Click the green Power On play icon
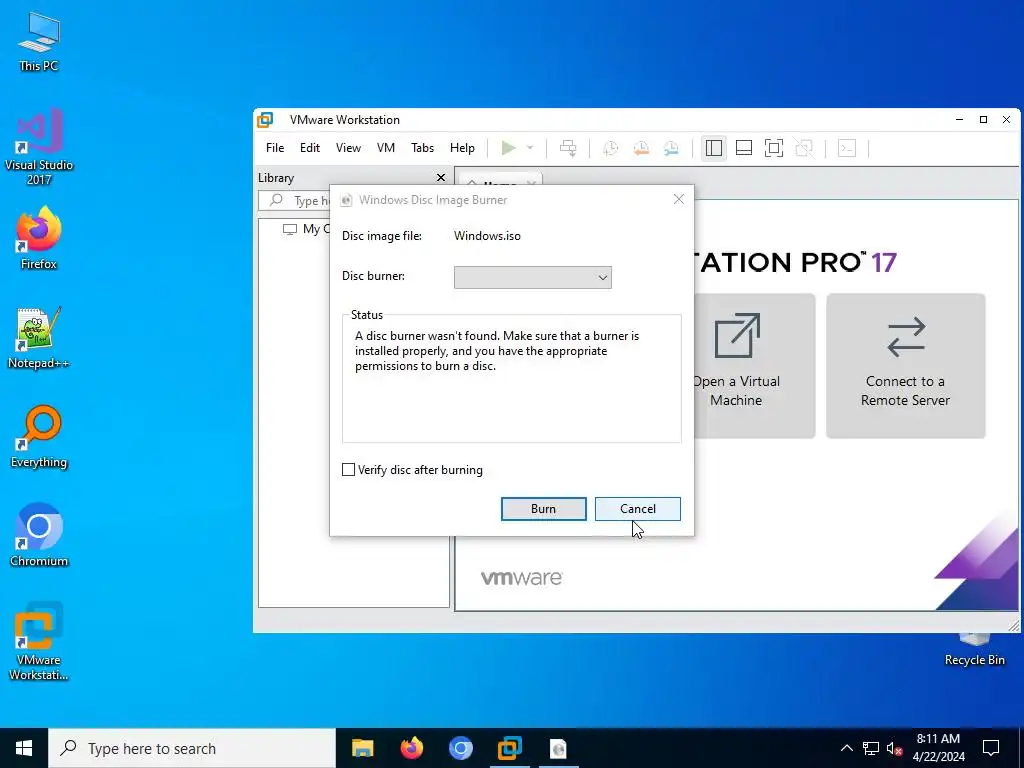 (508, 148)
